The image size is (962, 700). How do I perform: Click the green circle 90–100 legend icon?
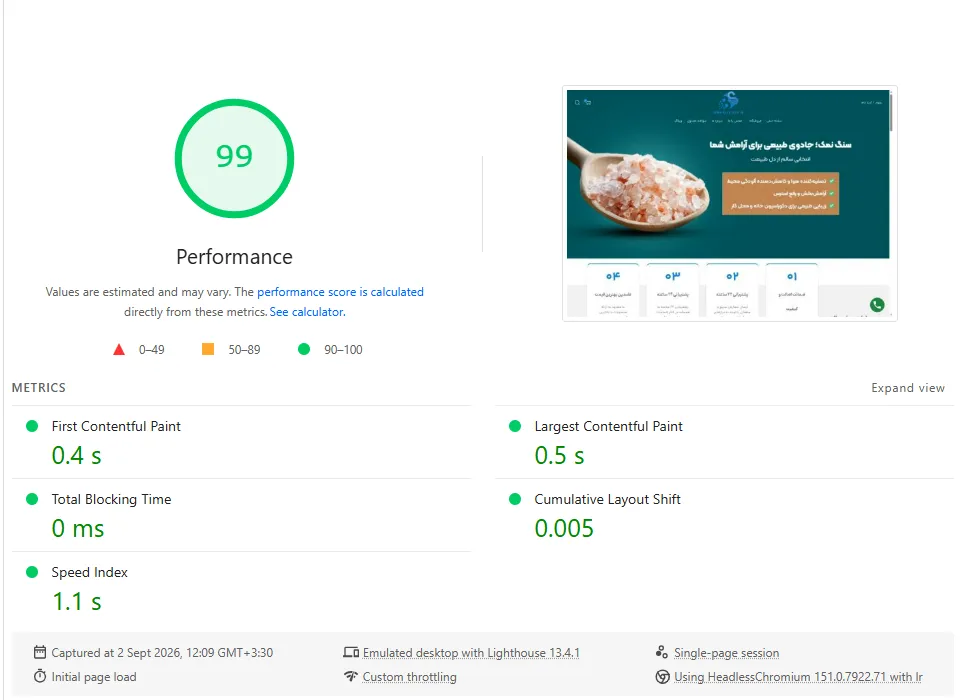pos(304,349)
